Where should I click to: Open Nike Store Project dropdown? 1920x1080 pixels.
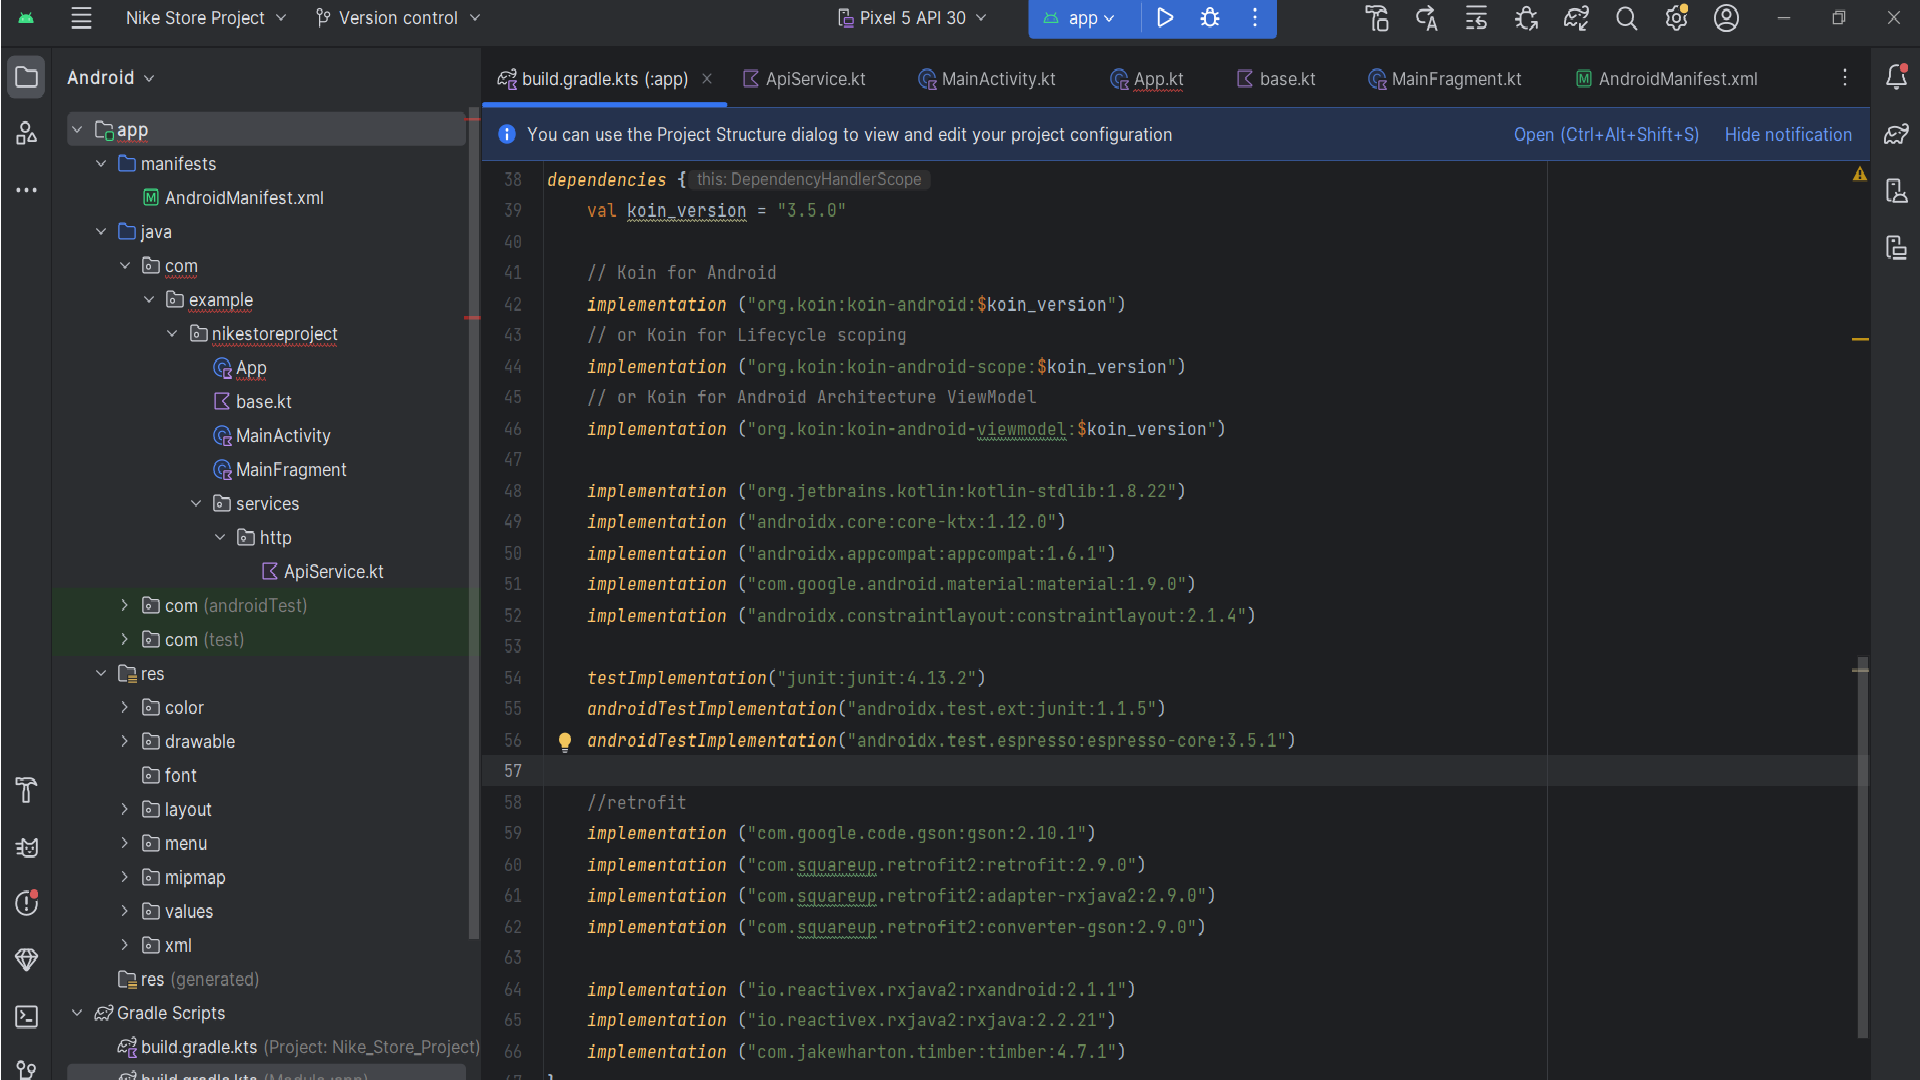[x=206, y=18]
